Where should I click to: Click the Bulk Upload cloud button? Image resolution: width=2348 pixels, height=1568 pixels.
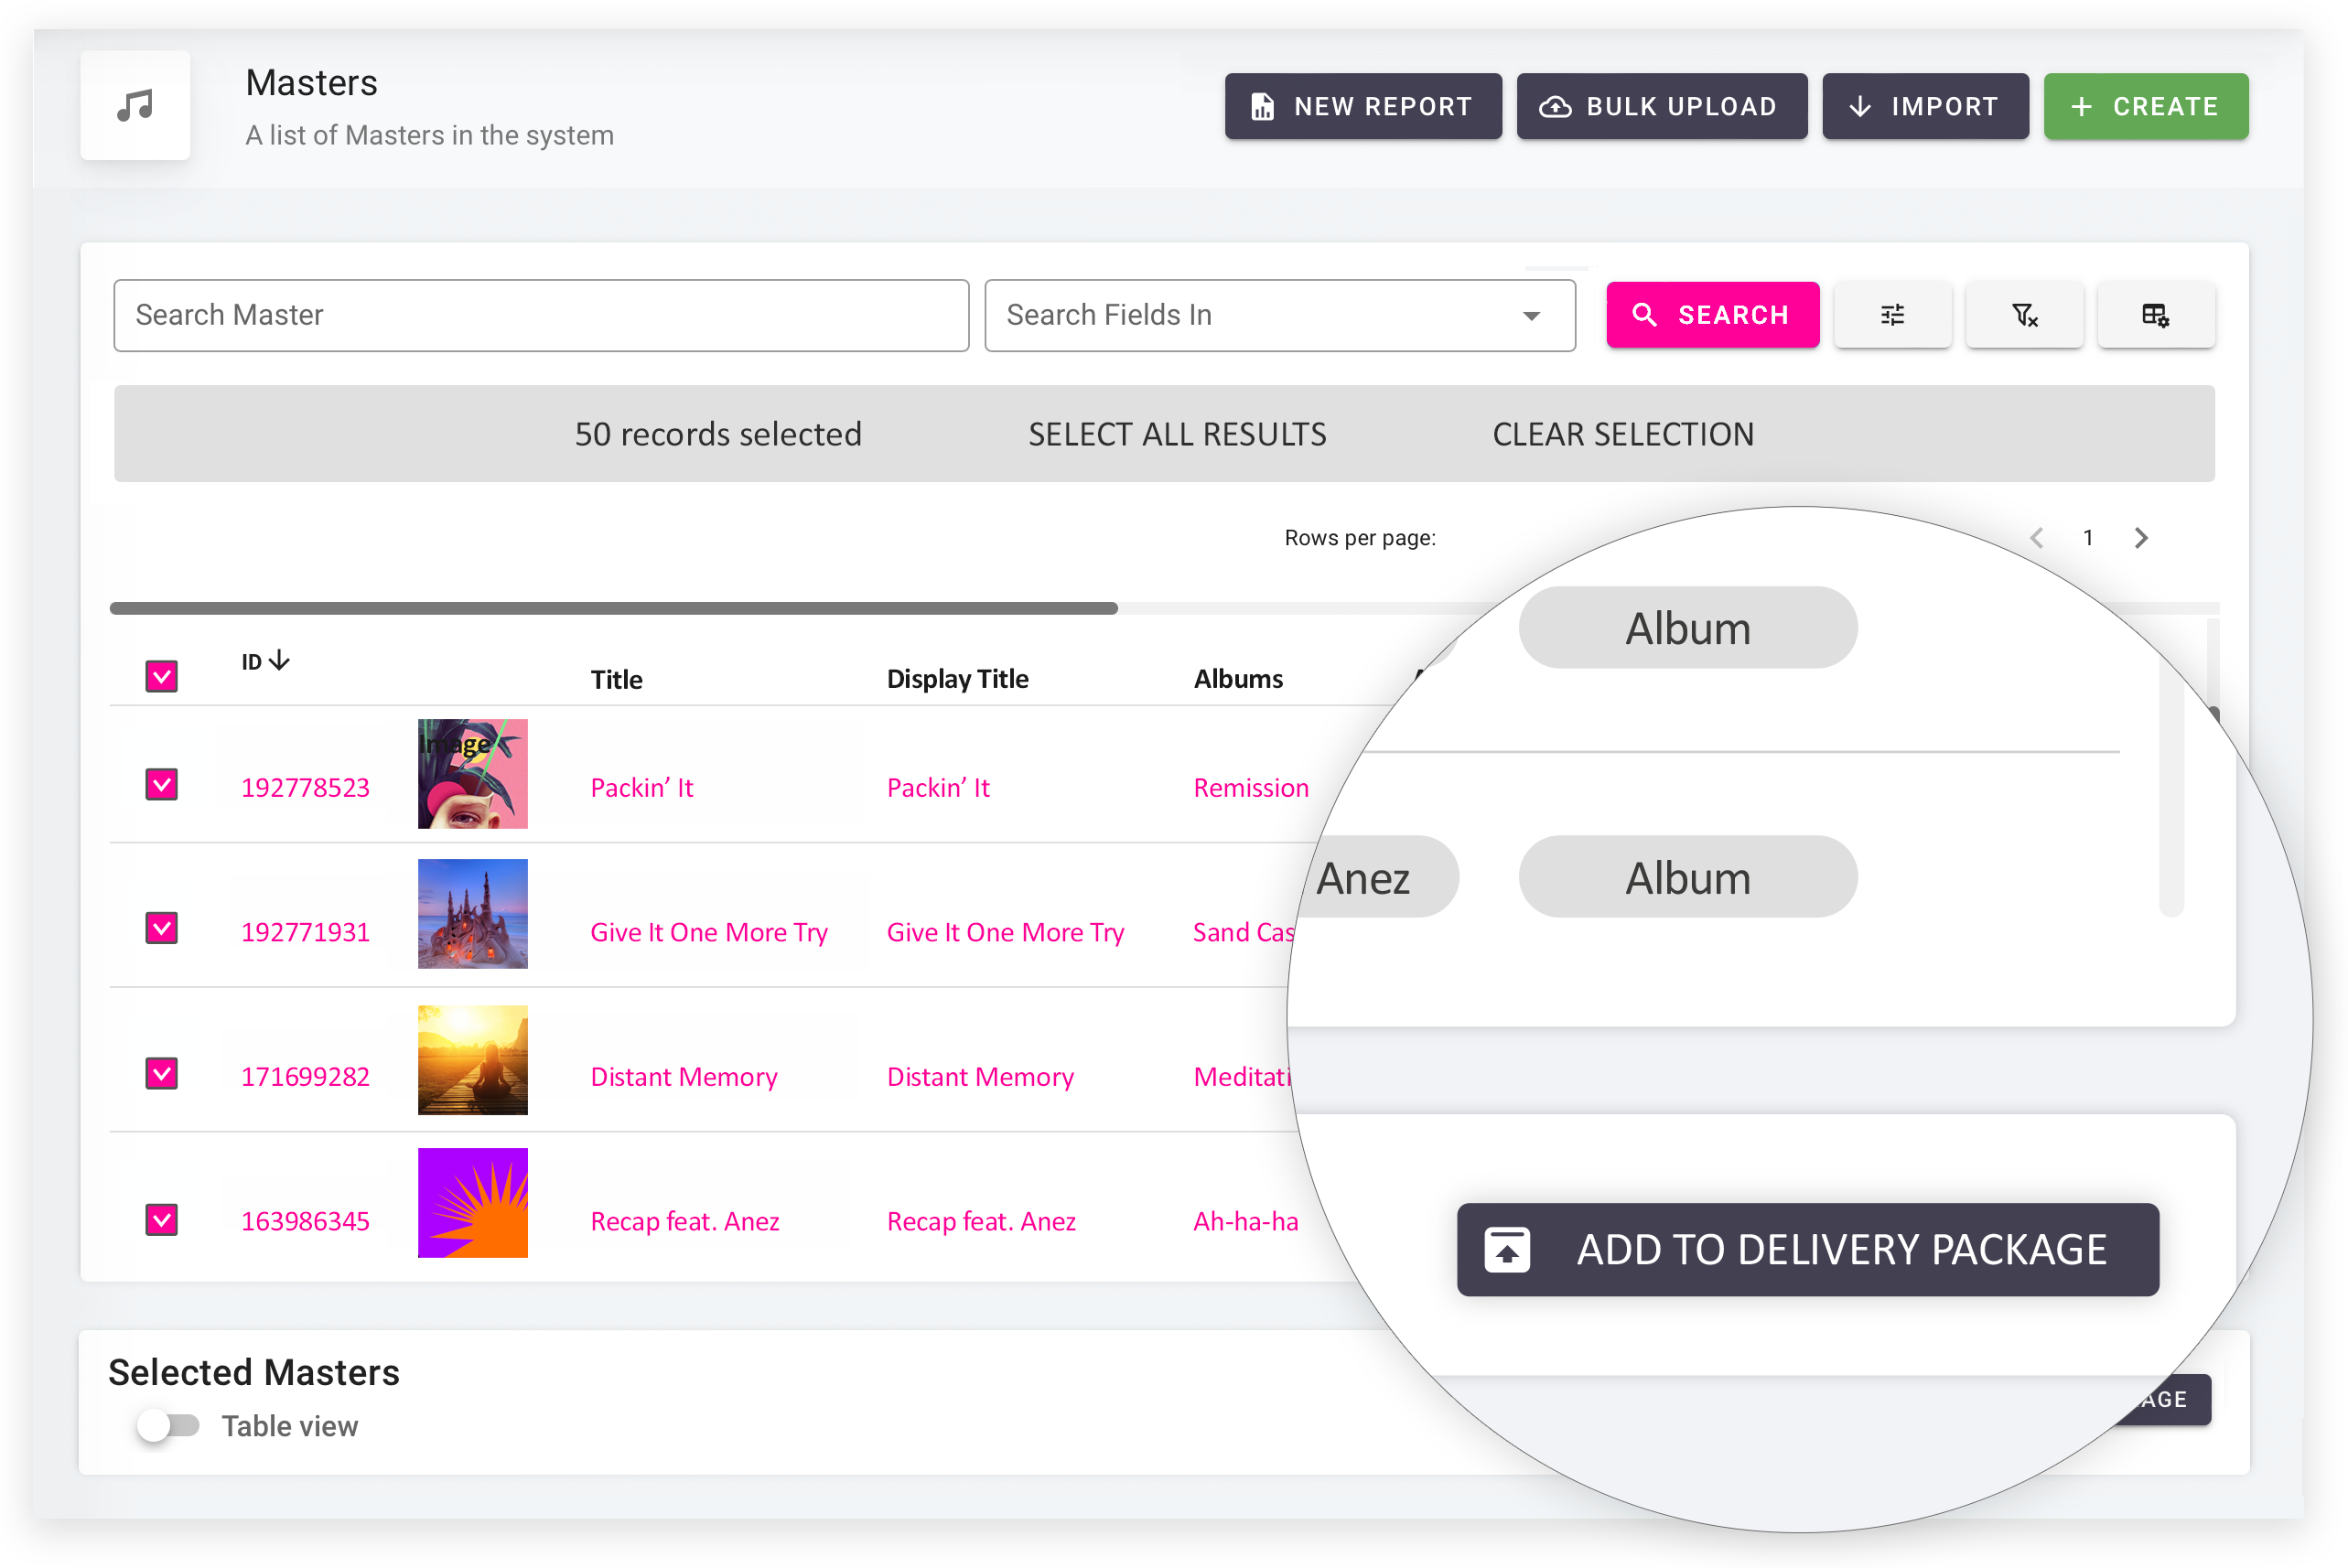tap(1661, 106)
